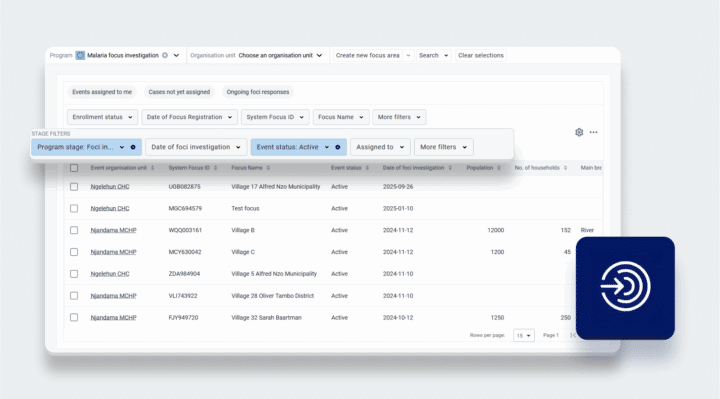Click Clear selections button
720x399 pixels.
481,55
